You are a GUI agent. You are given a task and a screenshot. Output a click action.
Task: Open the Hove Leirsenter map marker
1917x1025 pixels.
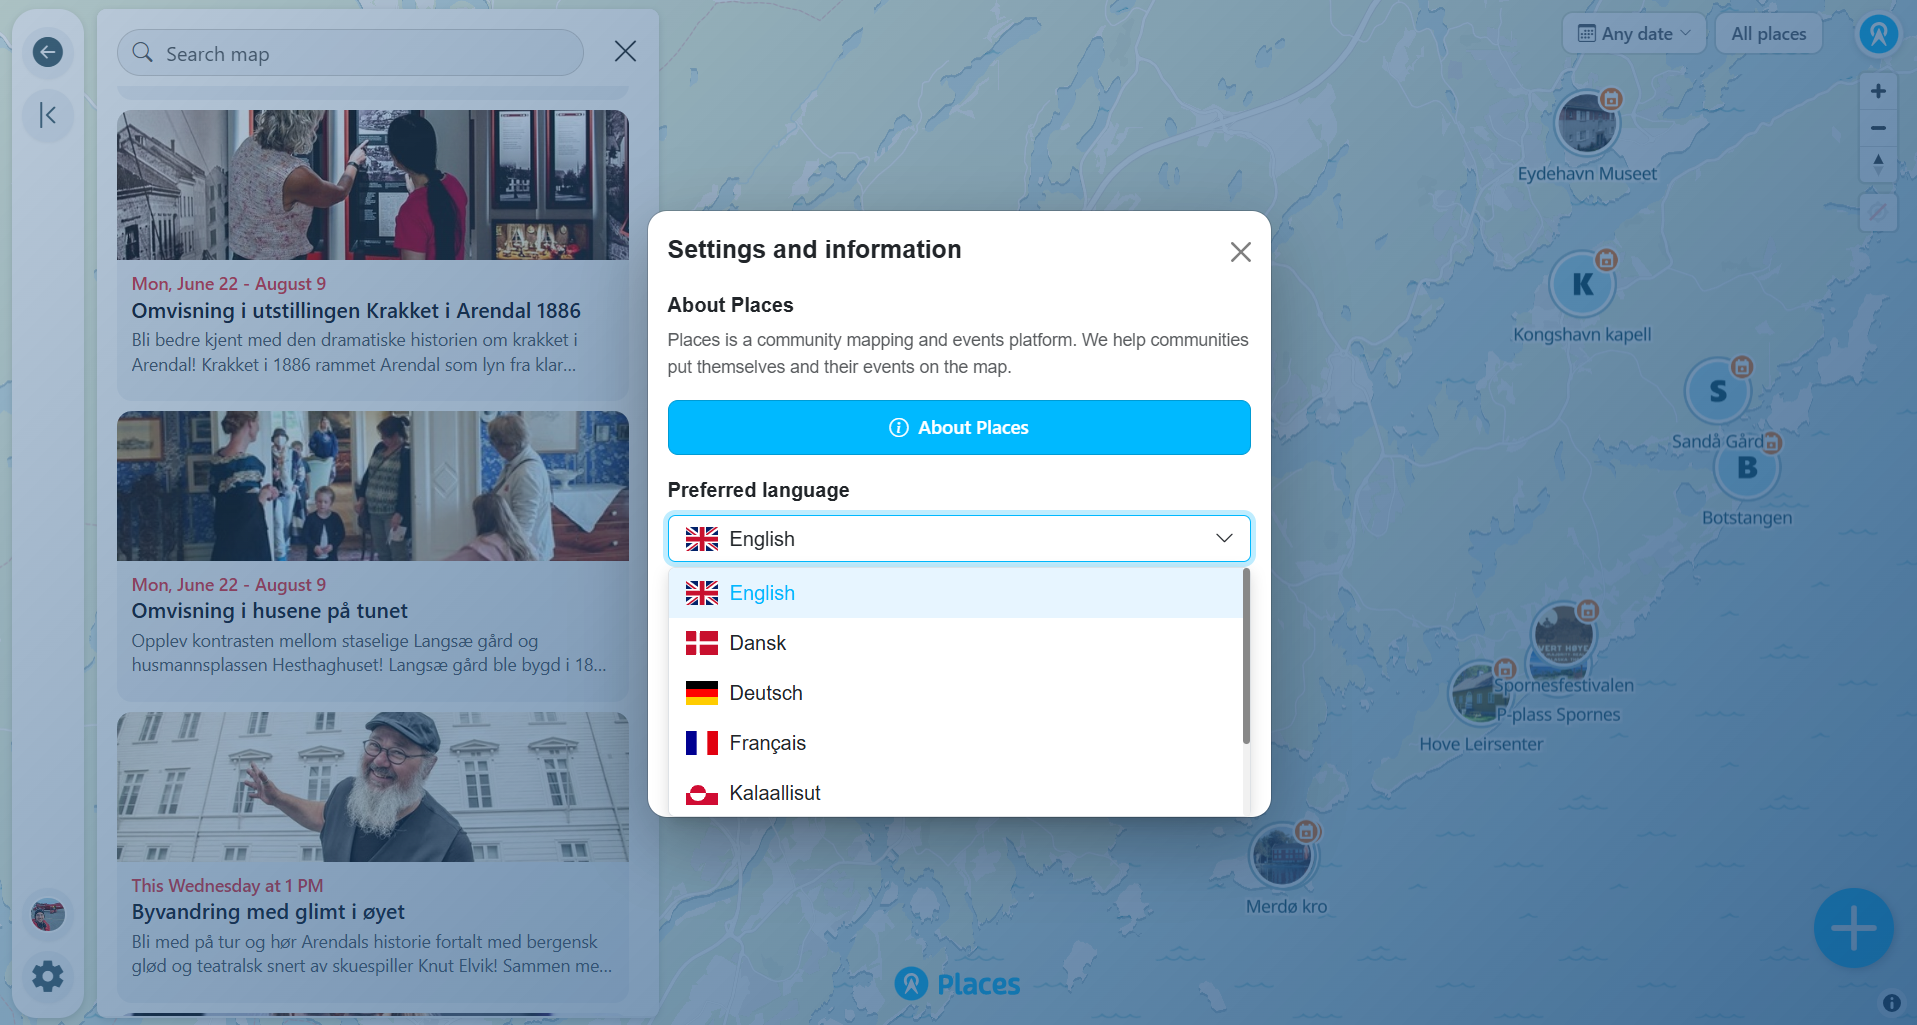click(1480, 692)
